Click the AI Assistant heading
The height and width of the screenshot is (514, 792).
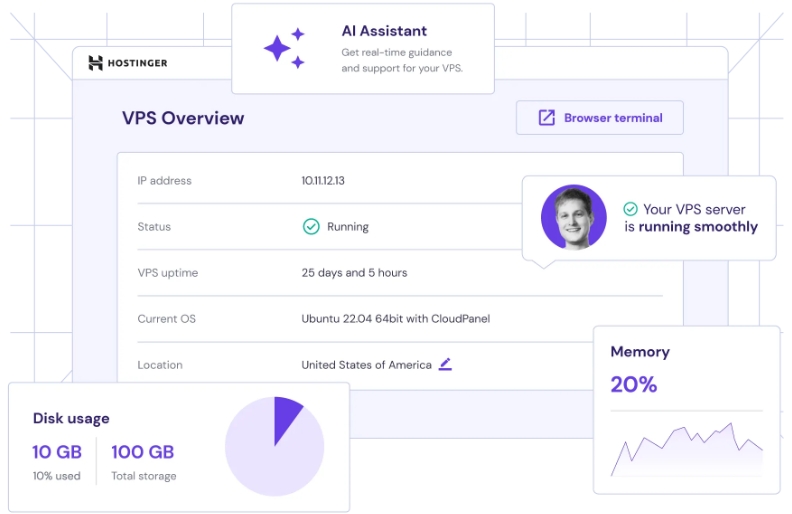(x=384, y=31)
